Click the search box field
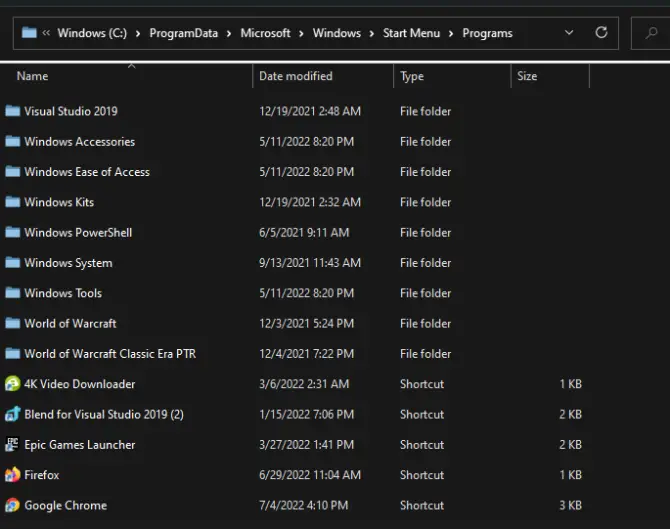 coord(650,33)
